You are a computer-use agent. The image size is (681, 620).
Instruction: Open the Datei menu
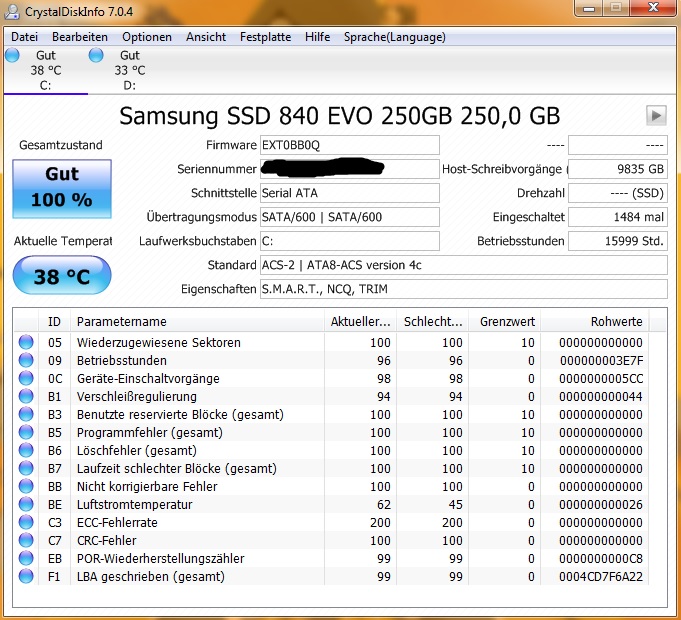24,37
